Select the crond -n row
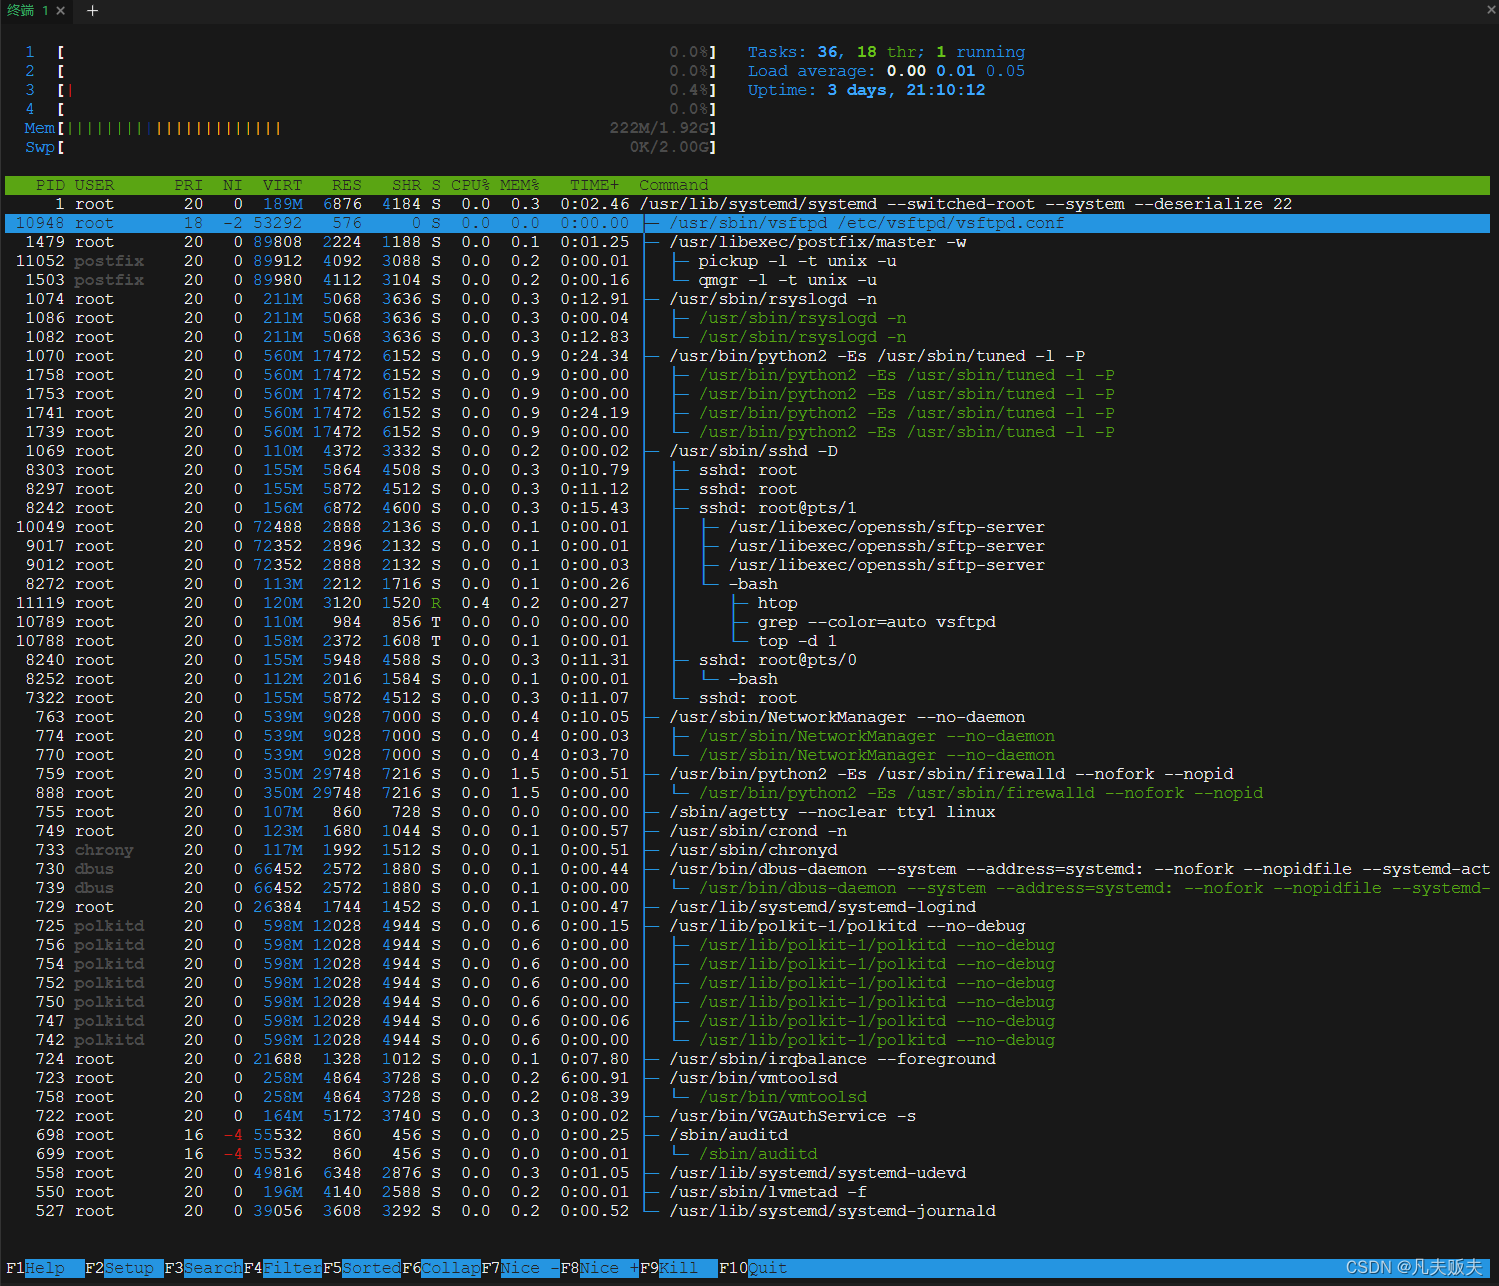1499x1286 pixels. pos(747,831)
